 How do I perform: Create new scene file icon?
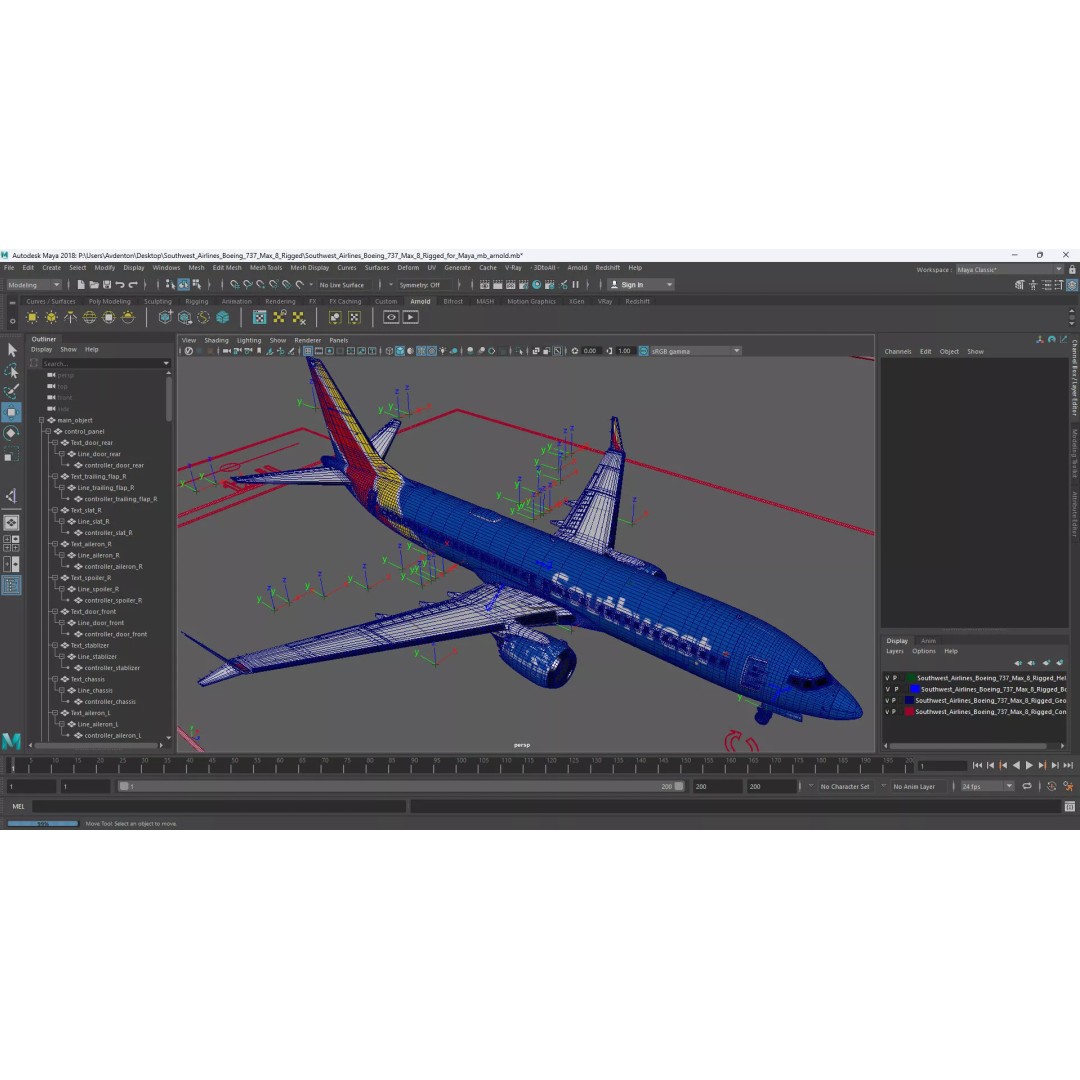tap(81, 284)
